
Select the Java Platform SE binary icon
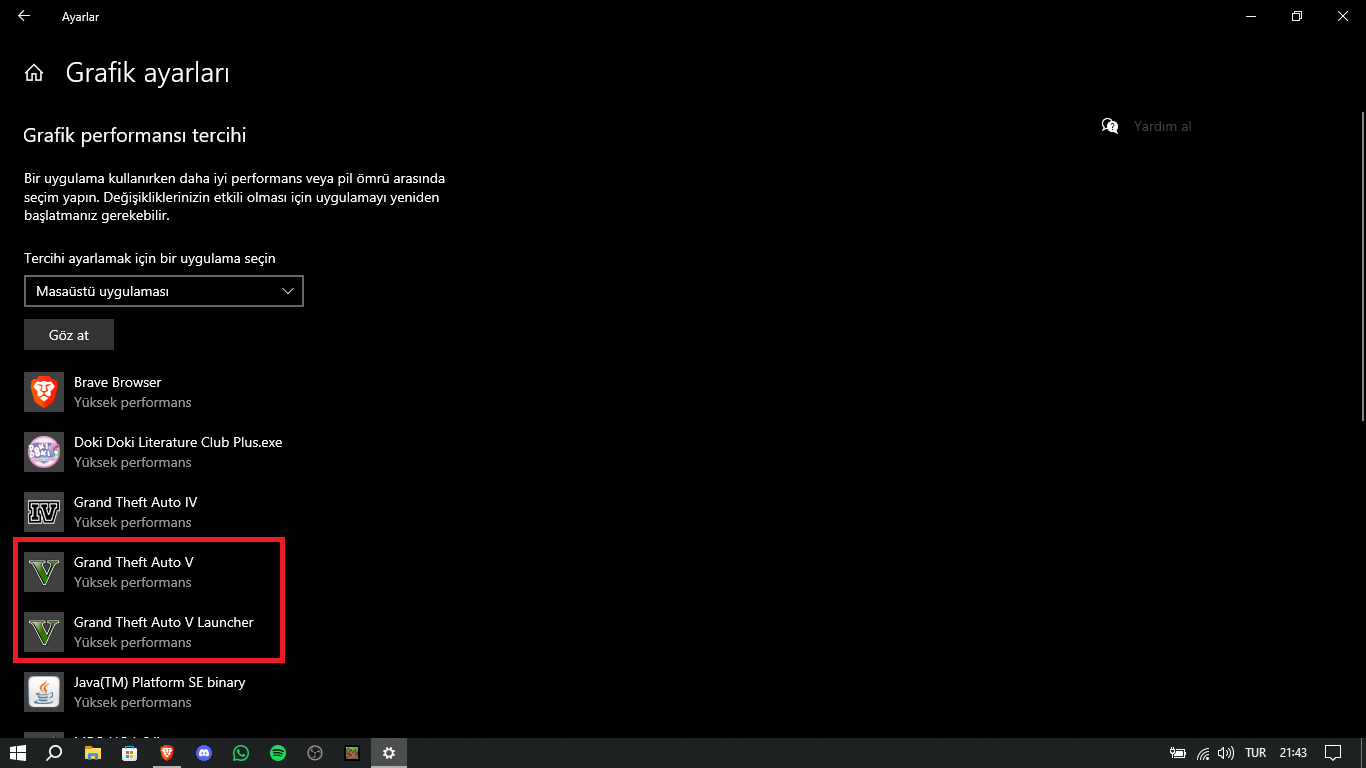coord(44,692)
